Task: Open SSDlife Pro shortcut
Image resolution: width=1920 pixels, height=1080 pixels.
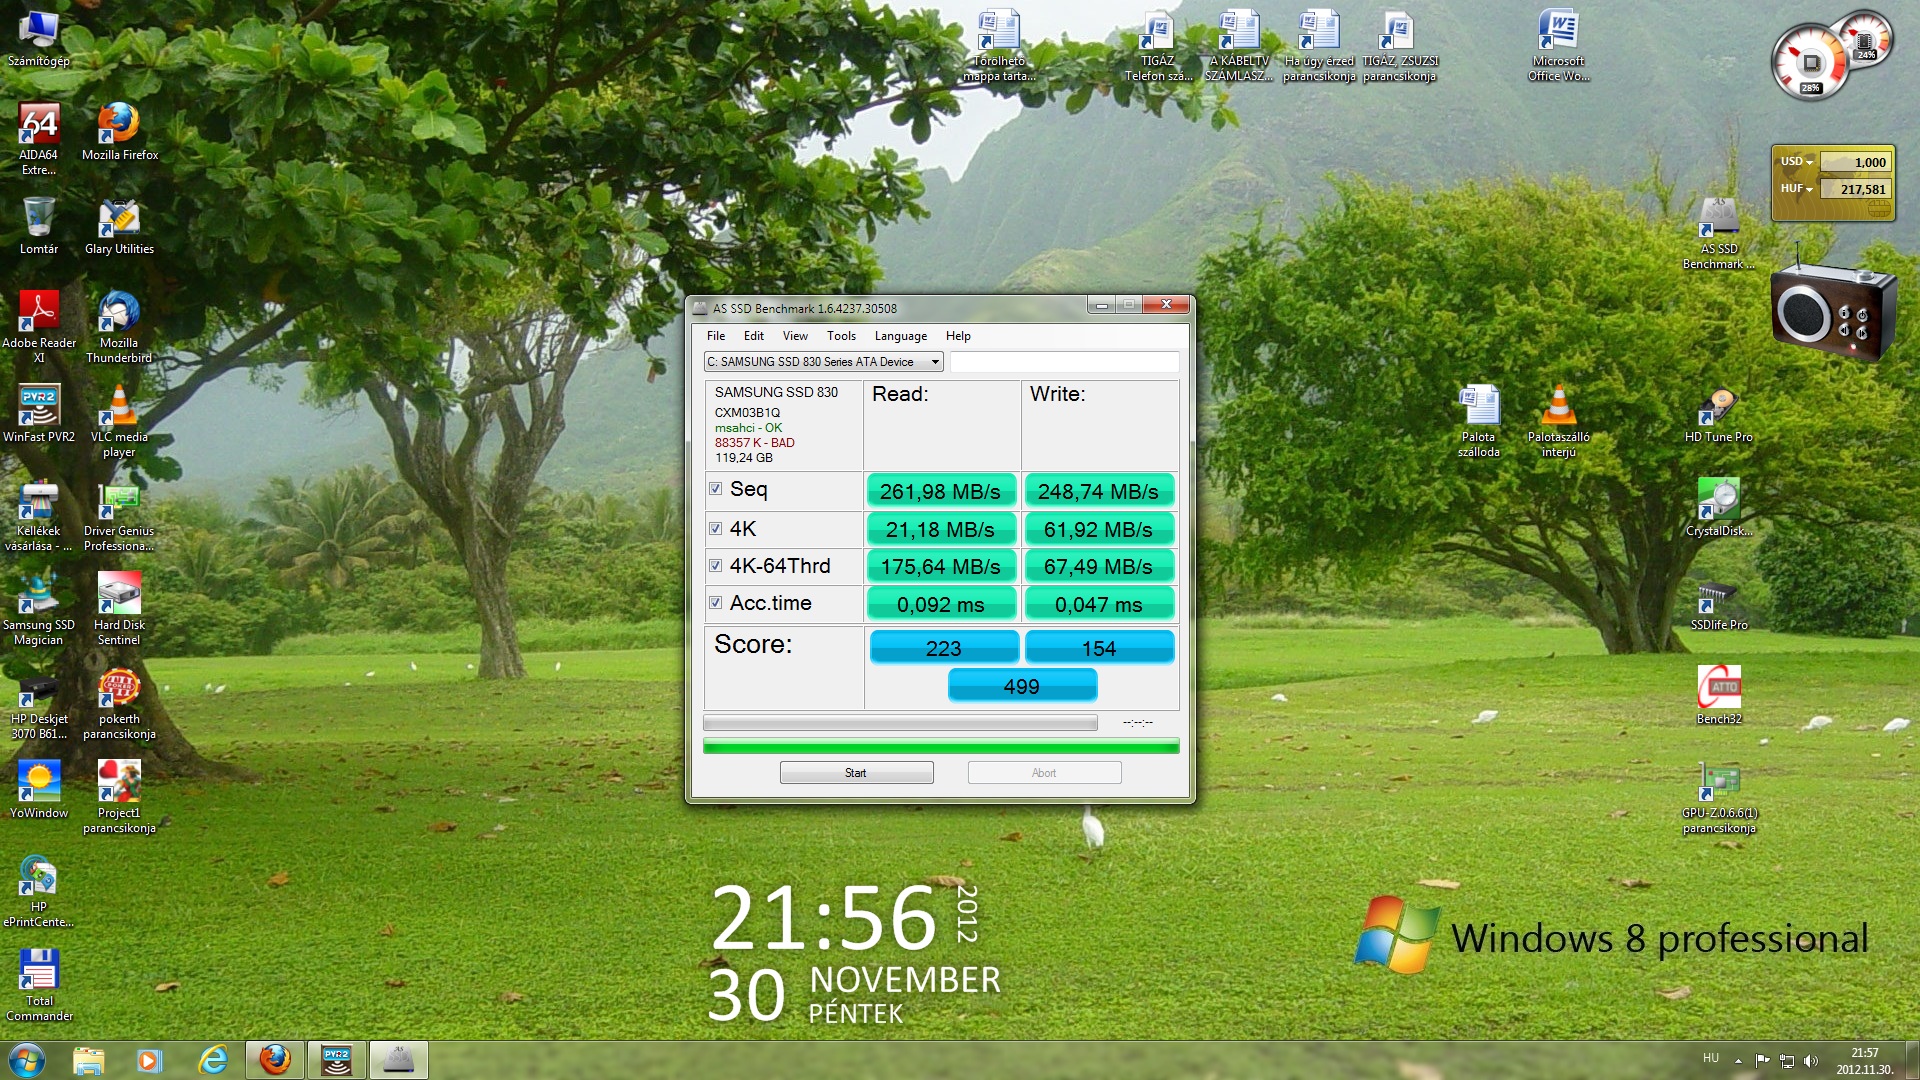Action: (1718, 596)
